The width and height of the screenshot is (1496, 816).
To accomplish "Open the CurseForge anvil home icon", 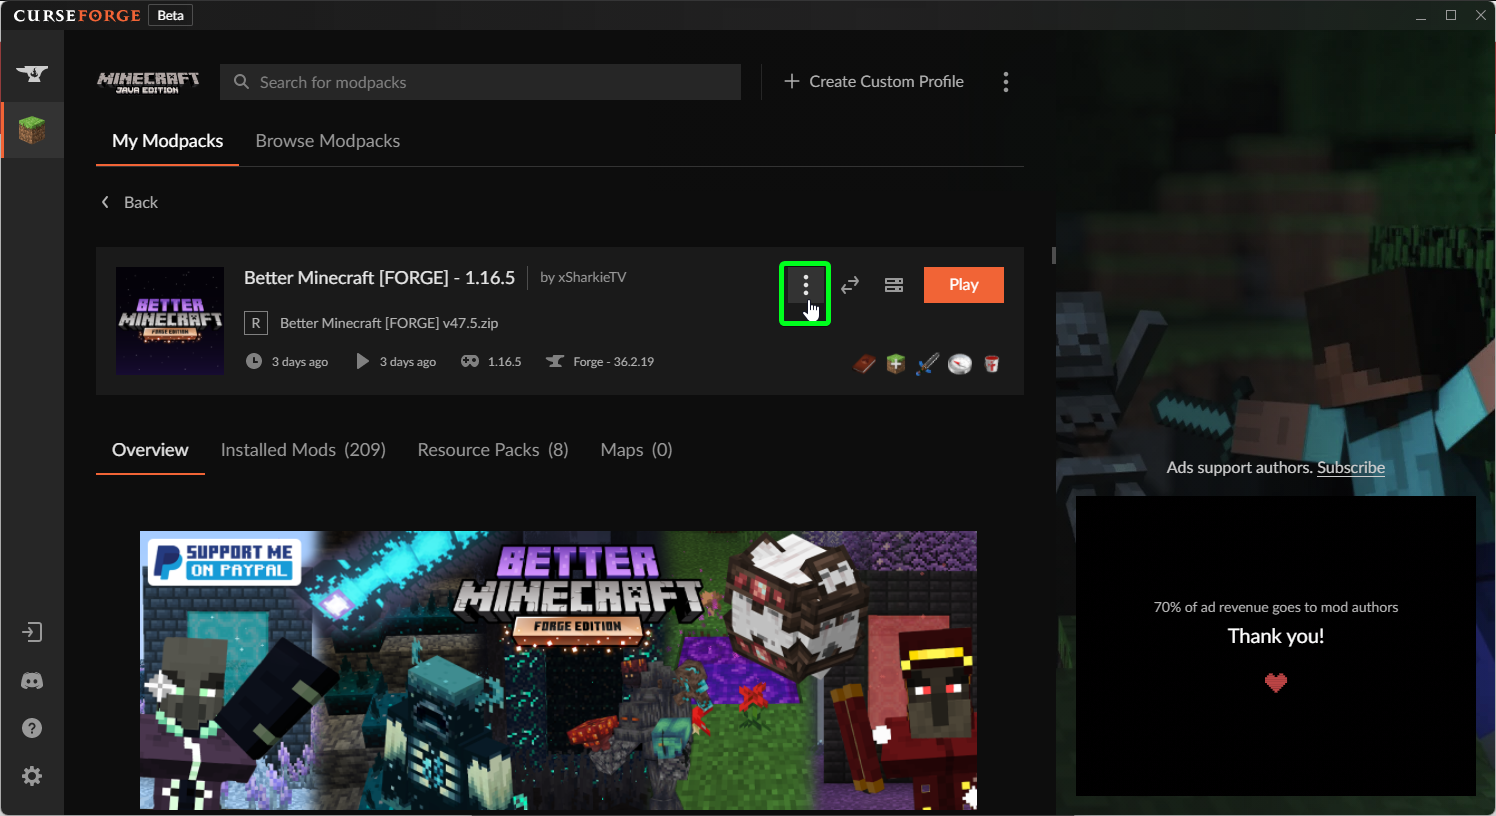I will coord(32,73).
